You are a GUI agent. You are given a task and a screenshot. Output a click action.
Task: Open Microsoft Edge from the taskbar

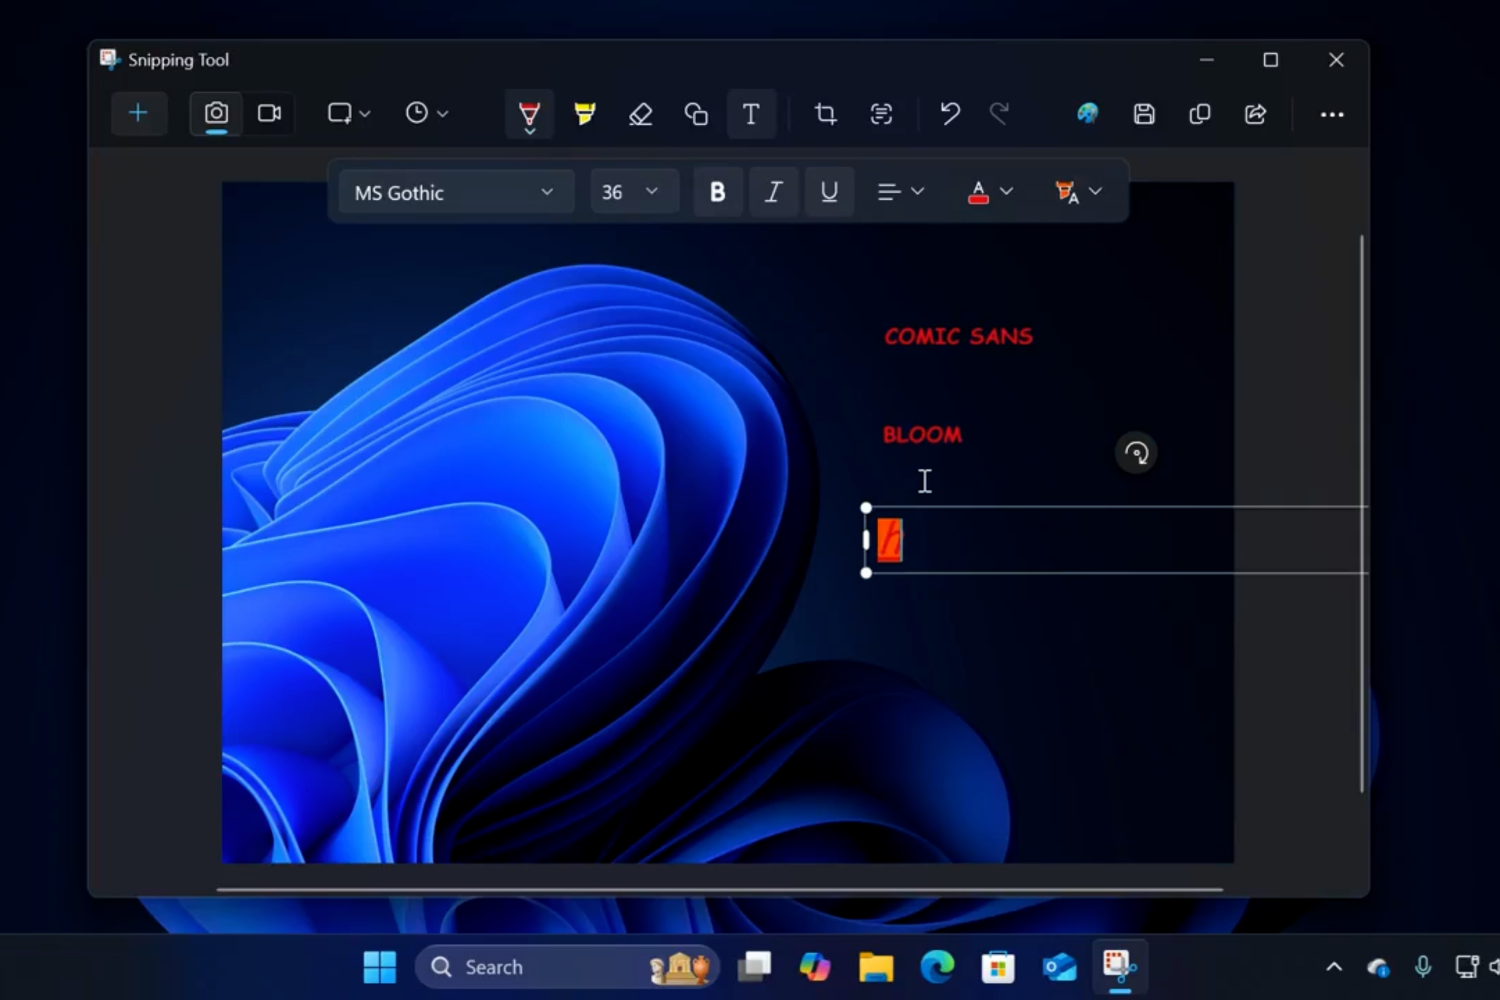click(x=937, y=967)
